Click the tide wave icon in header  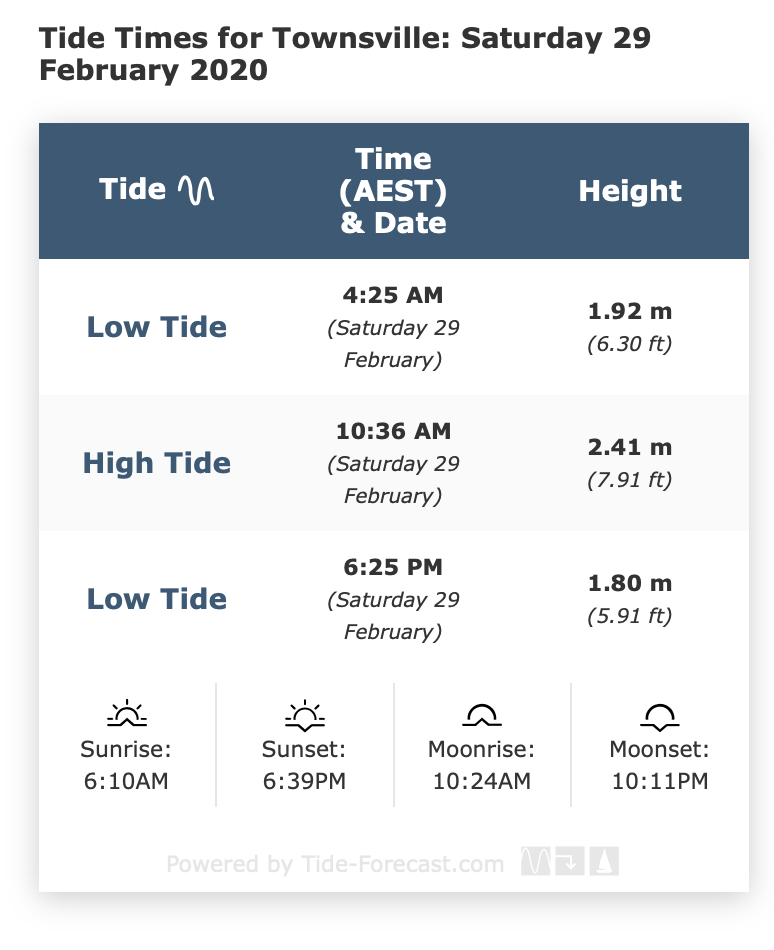[x=196, y=190]
